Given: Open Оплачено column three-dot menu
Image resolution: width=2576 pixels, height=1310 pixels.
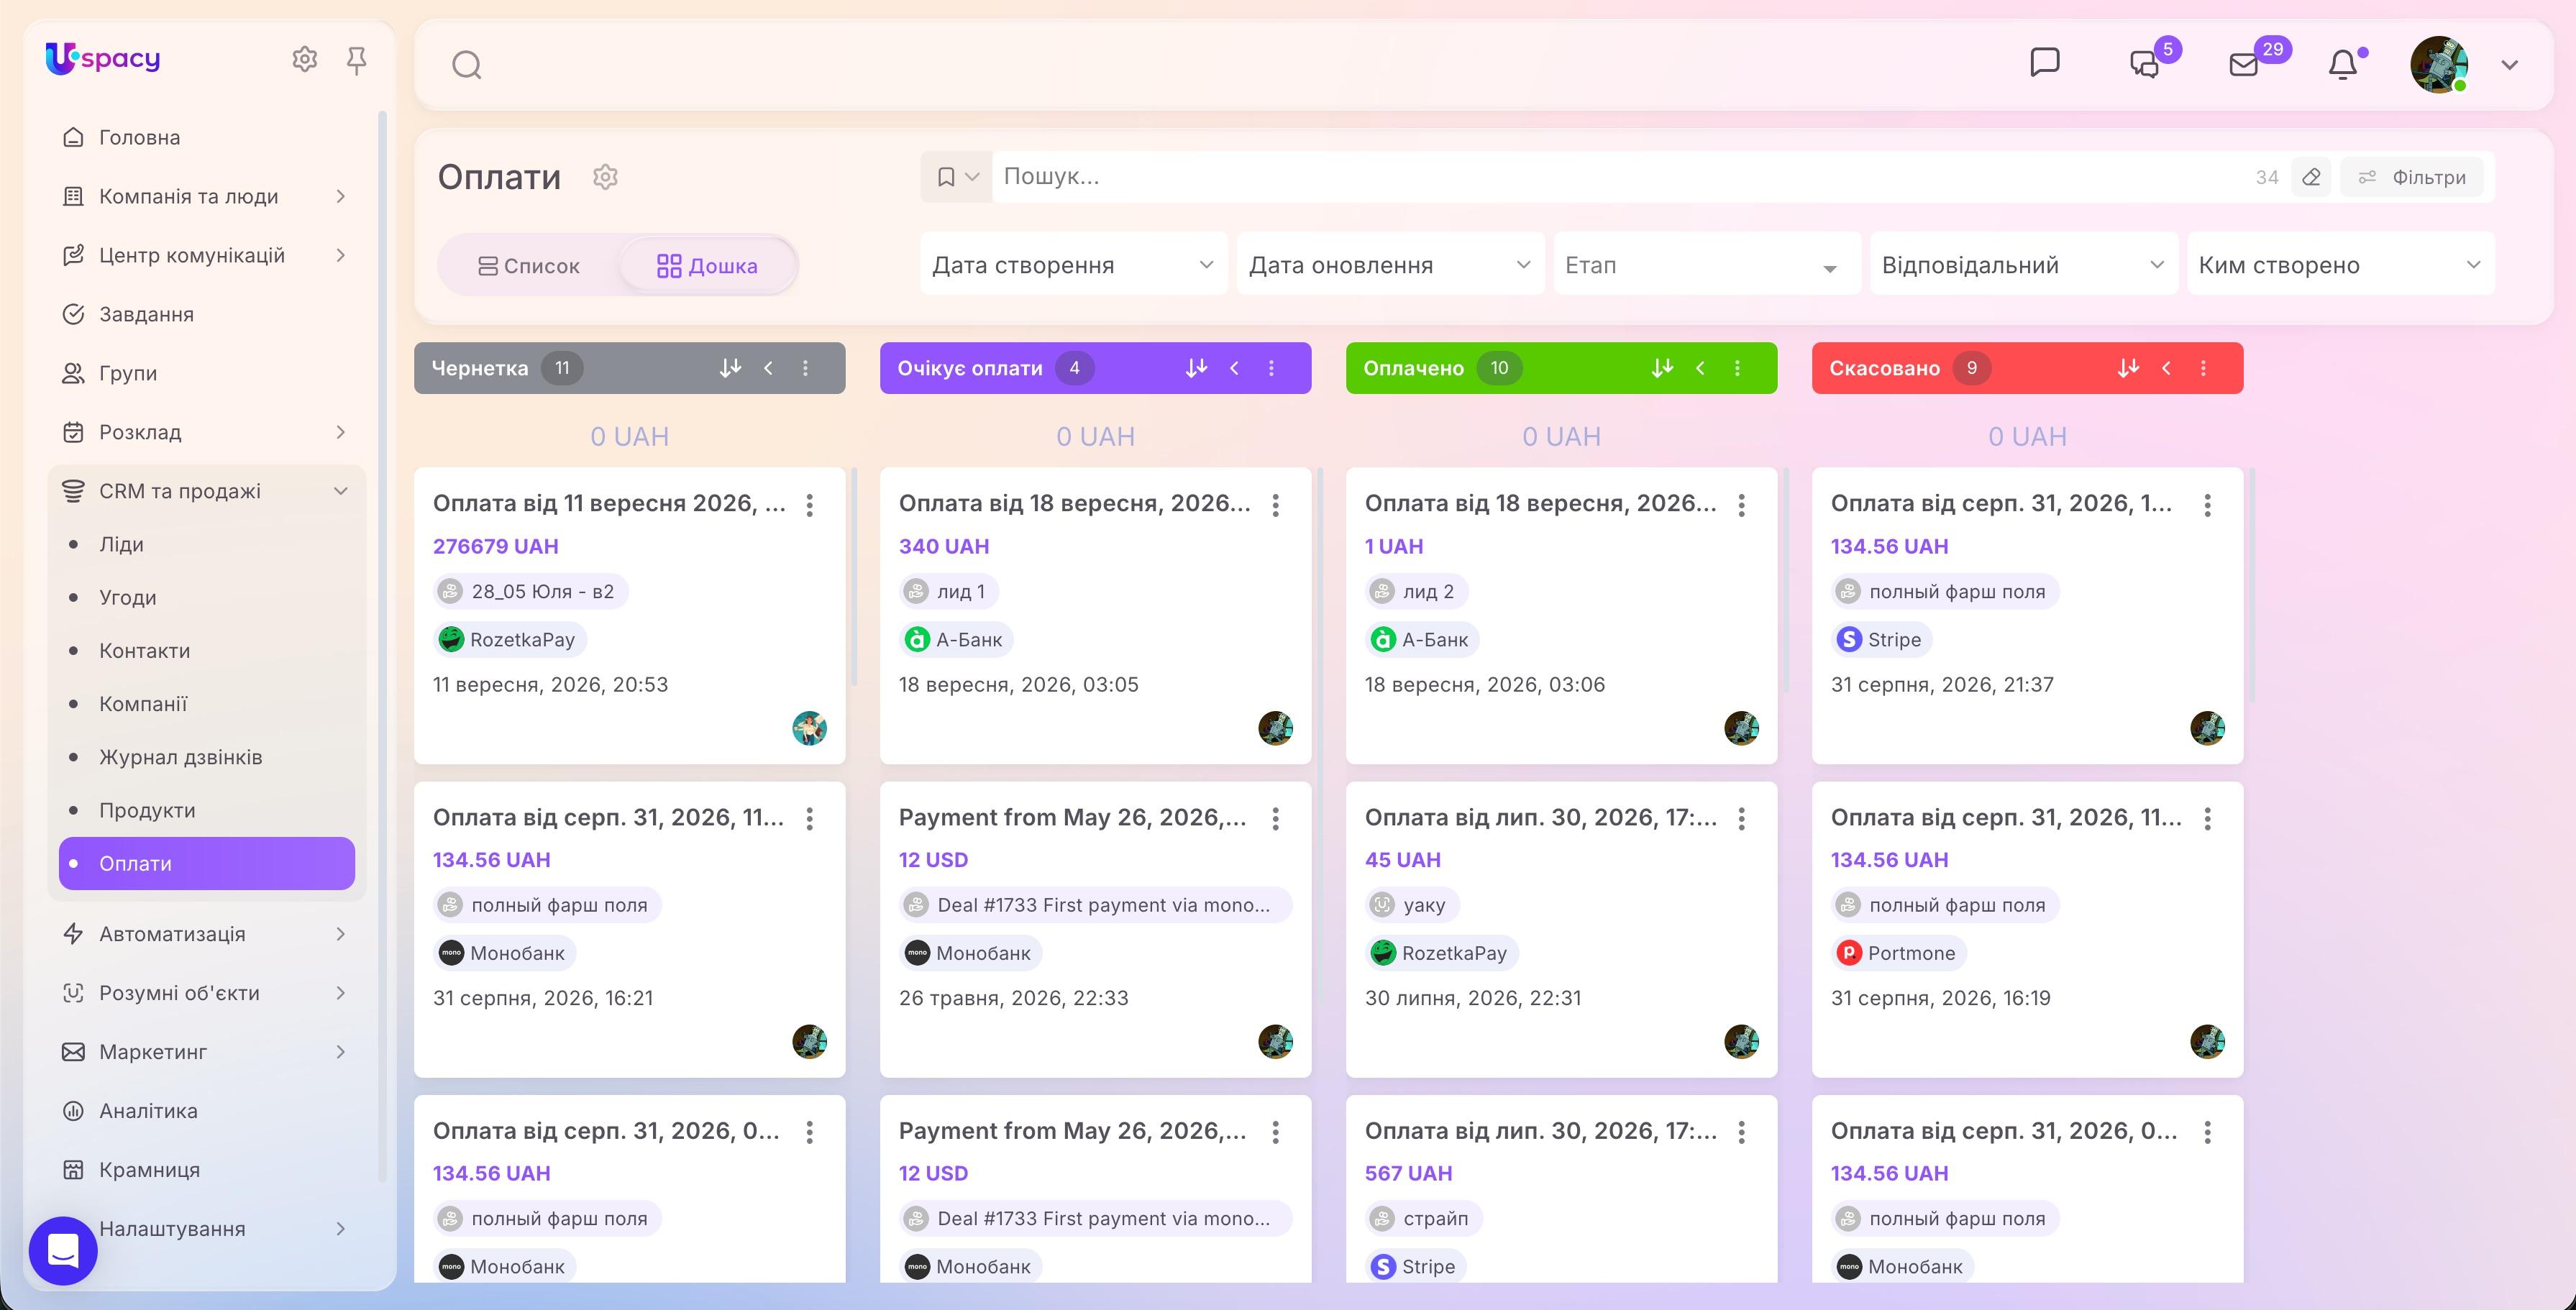Looking at the screenshot, I should coord(1737,368).
